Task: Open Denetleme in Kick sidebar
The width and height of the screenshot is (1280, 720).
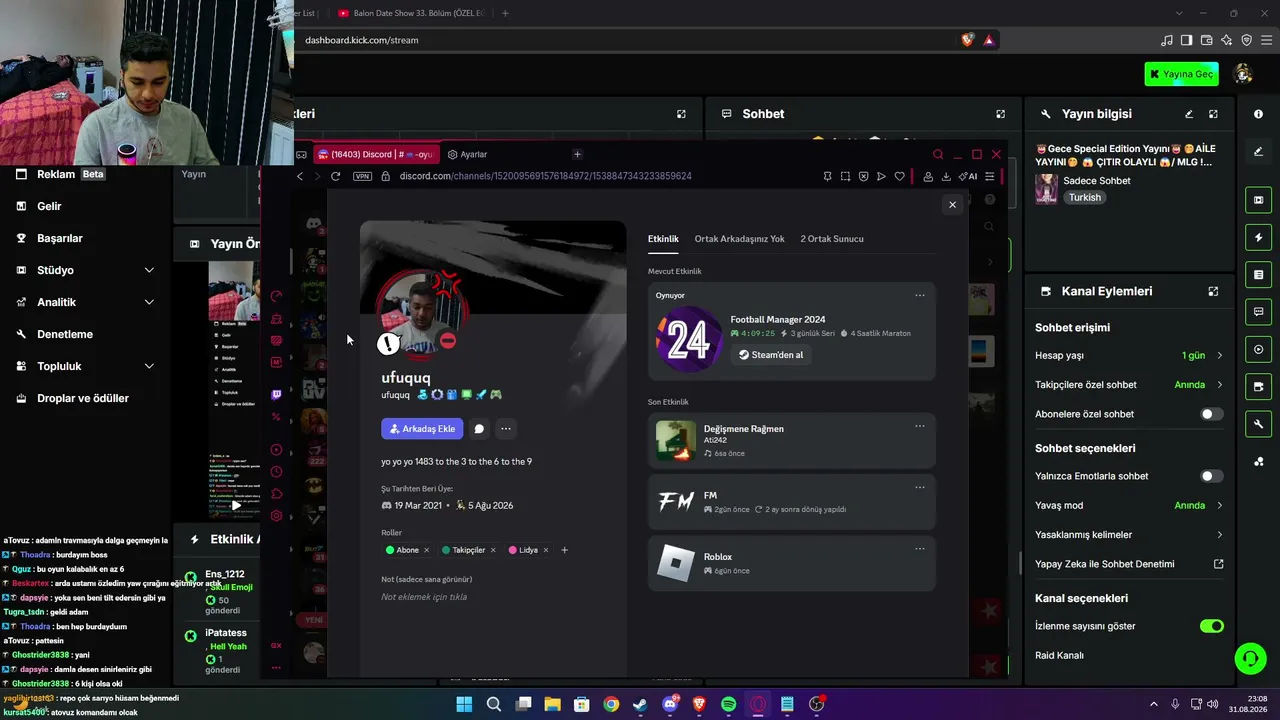Action: tap(65, 334)
